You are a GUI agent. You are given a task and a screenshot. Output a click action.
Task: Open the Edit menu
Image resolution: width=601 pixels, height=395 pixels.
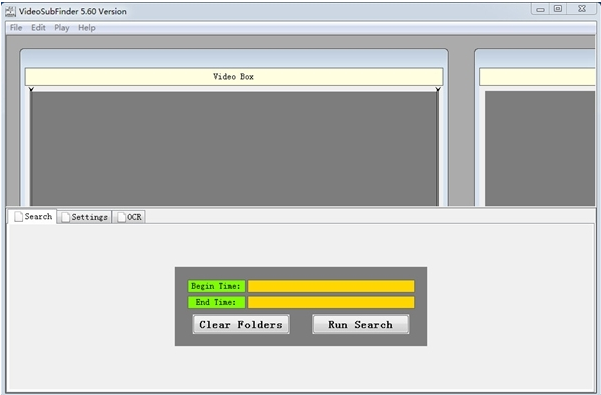pos(38,28)
